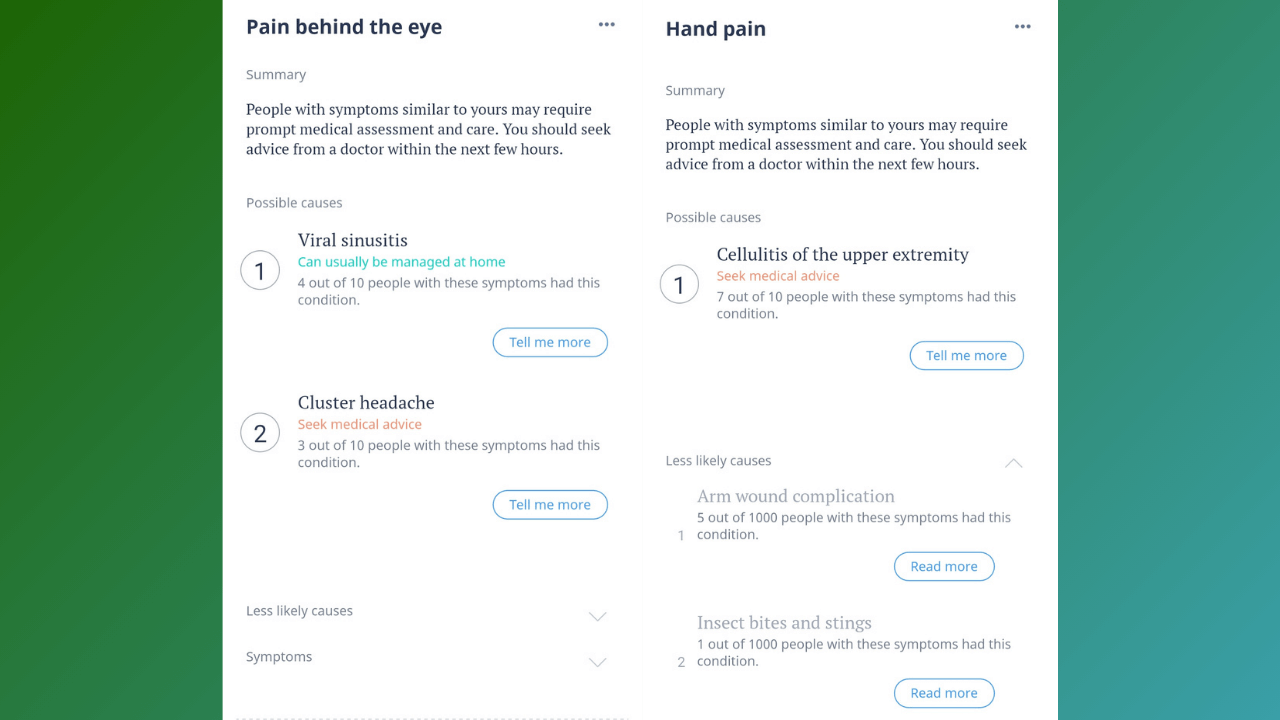
Task: Click Seek medical advice under Cluster headache
Action: point(359,423)
